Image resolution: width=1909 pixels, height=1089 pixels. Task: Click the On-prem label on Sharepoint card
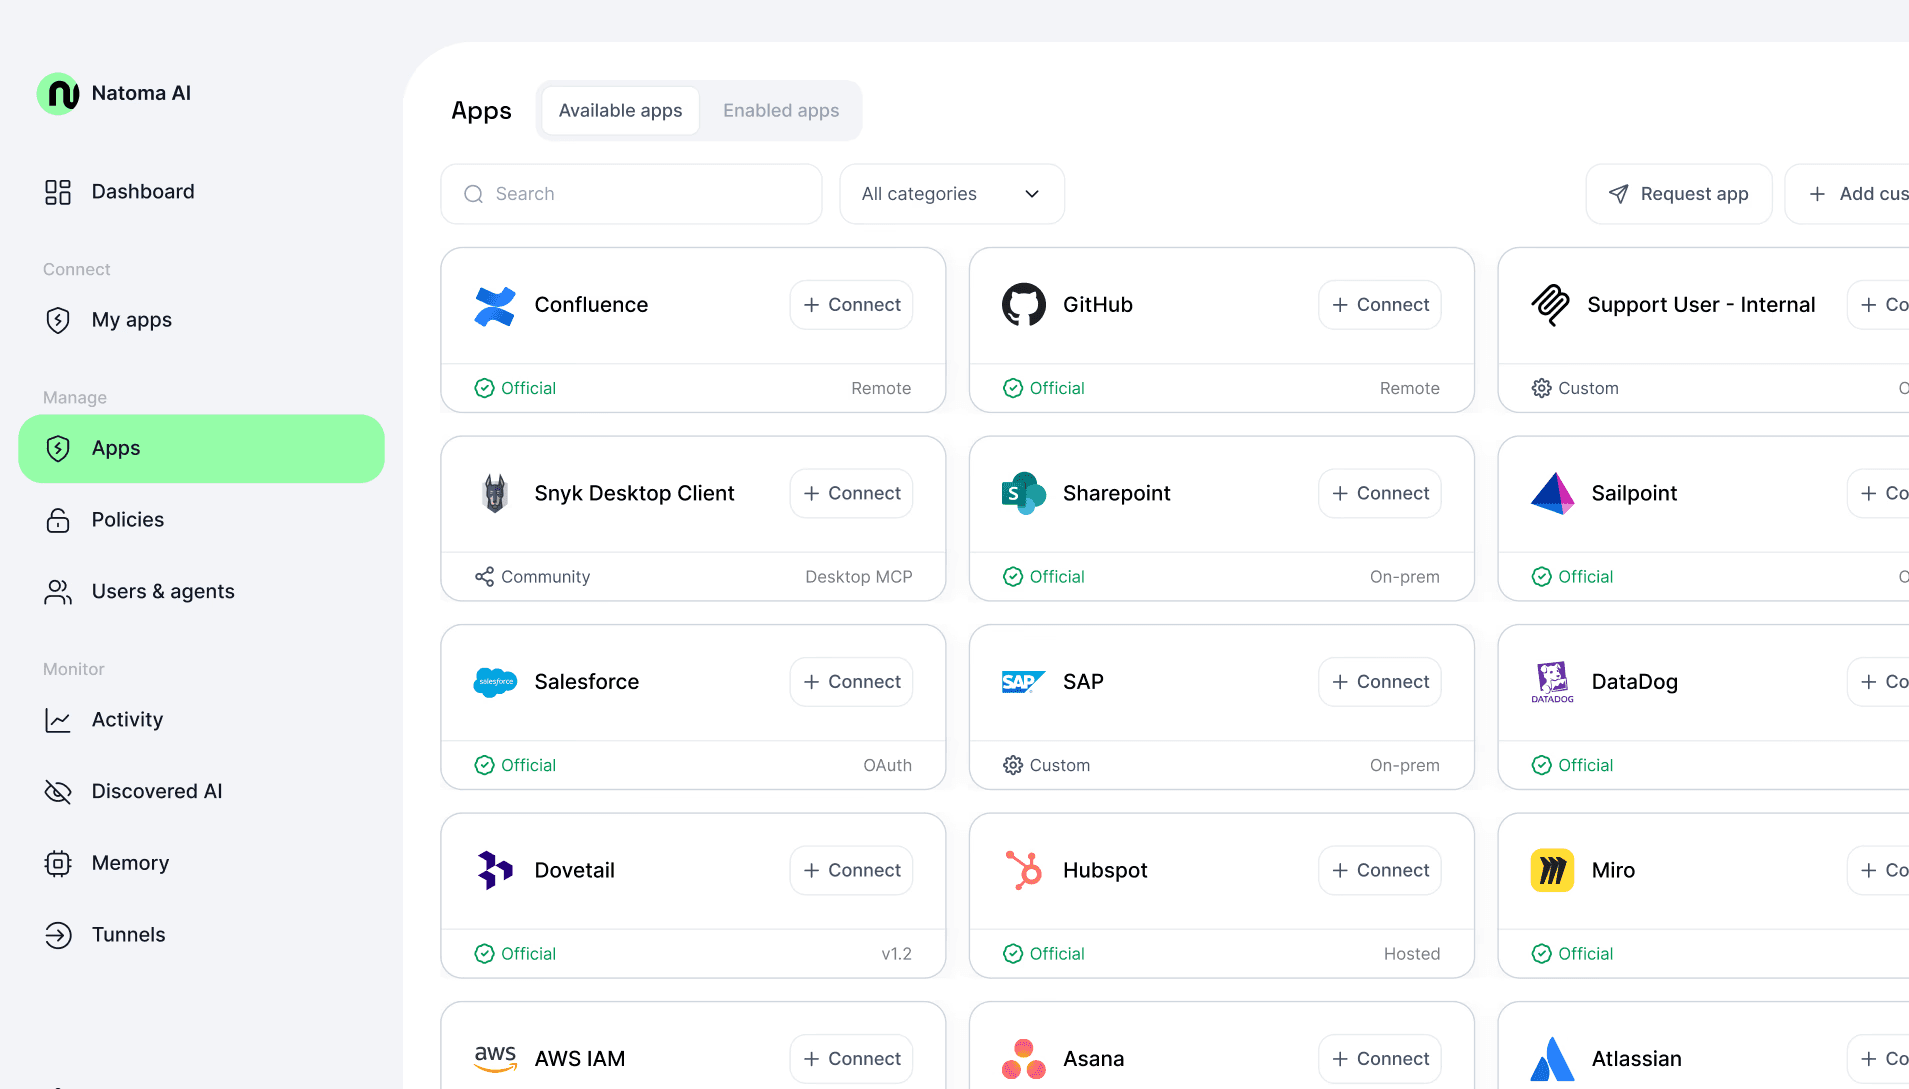(x=1405, y=577)
